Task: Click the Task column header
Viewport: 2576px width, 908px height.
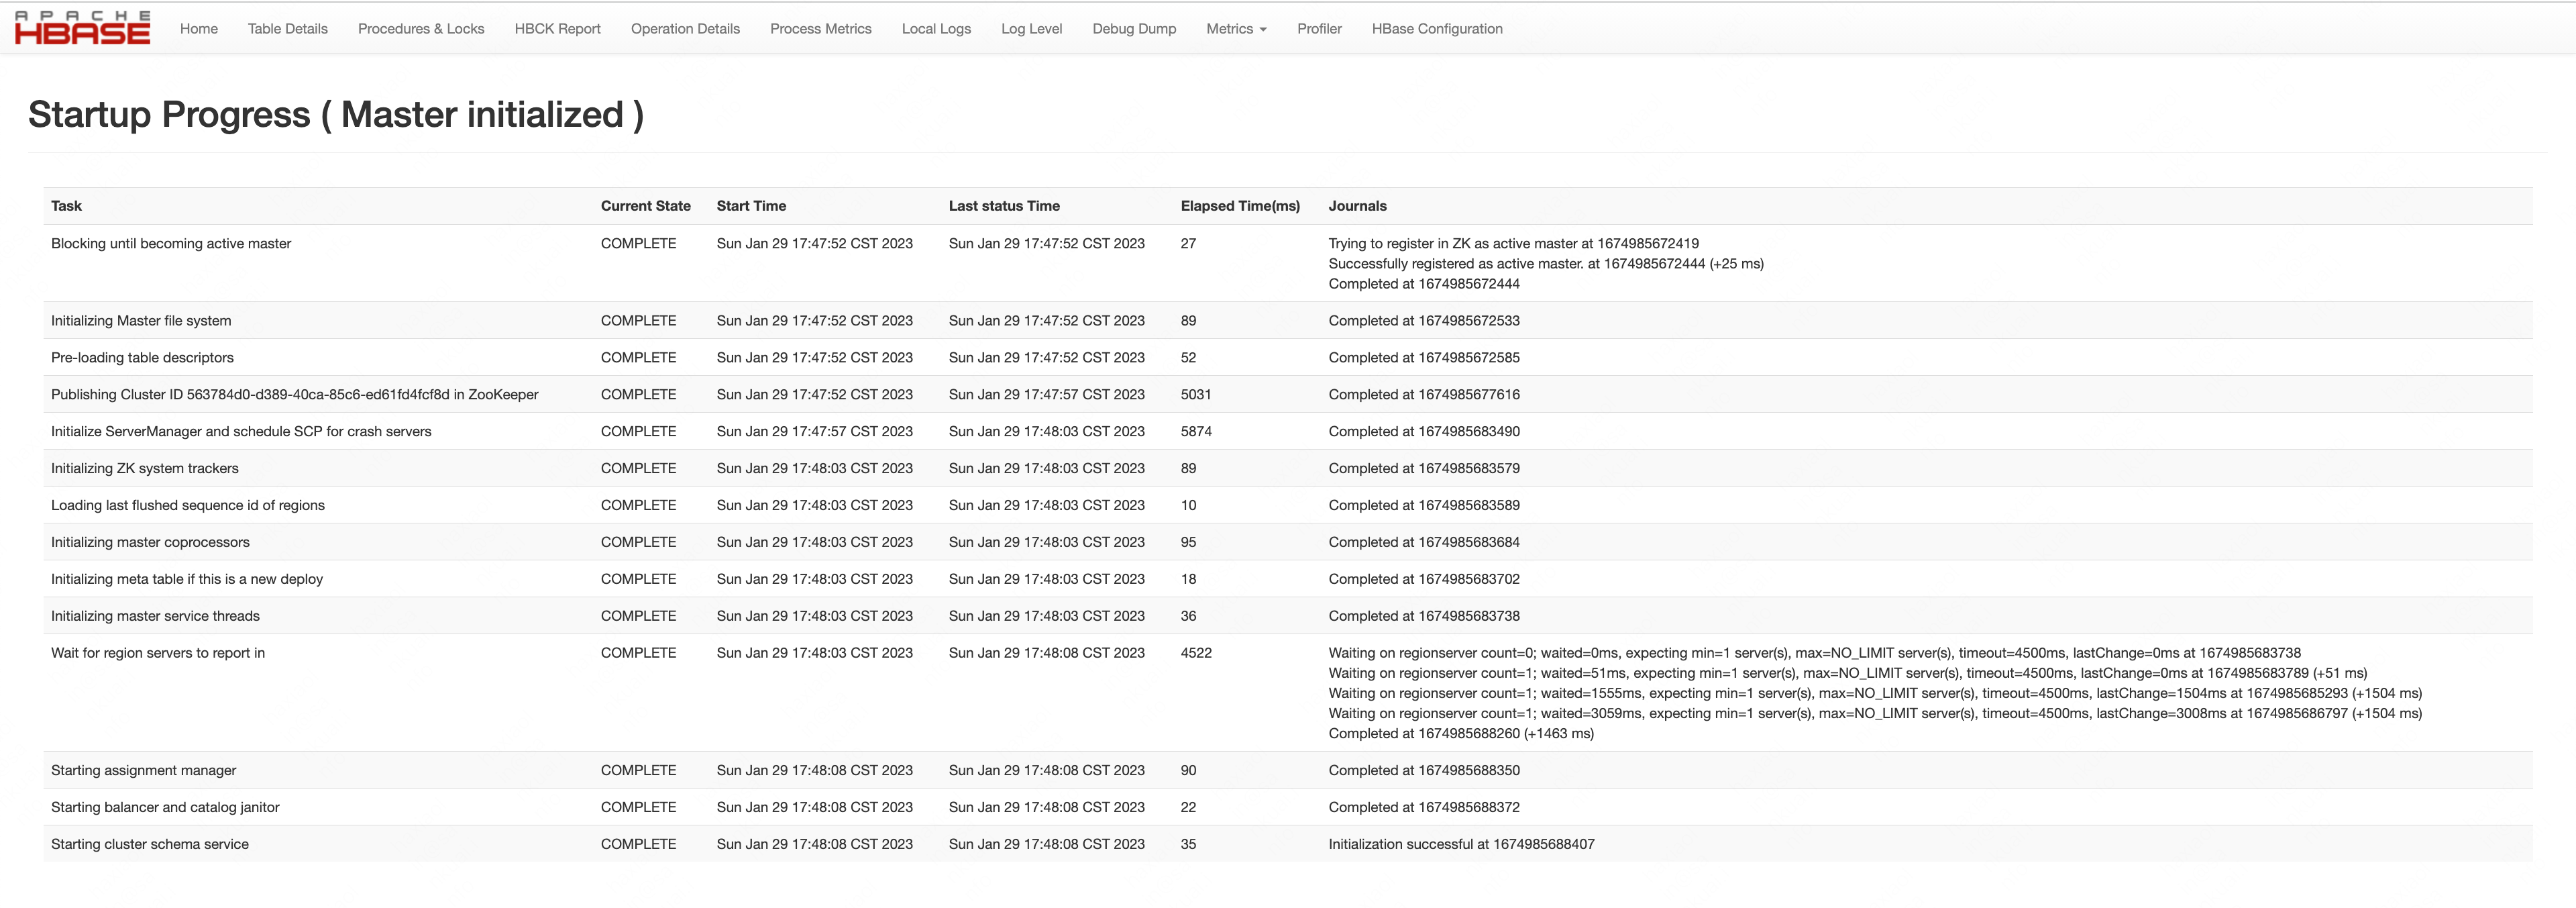Action: click(66, 206)
